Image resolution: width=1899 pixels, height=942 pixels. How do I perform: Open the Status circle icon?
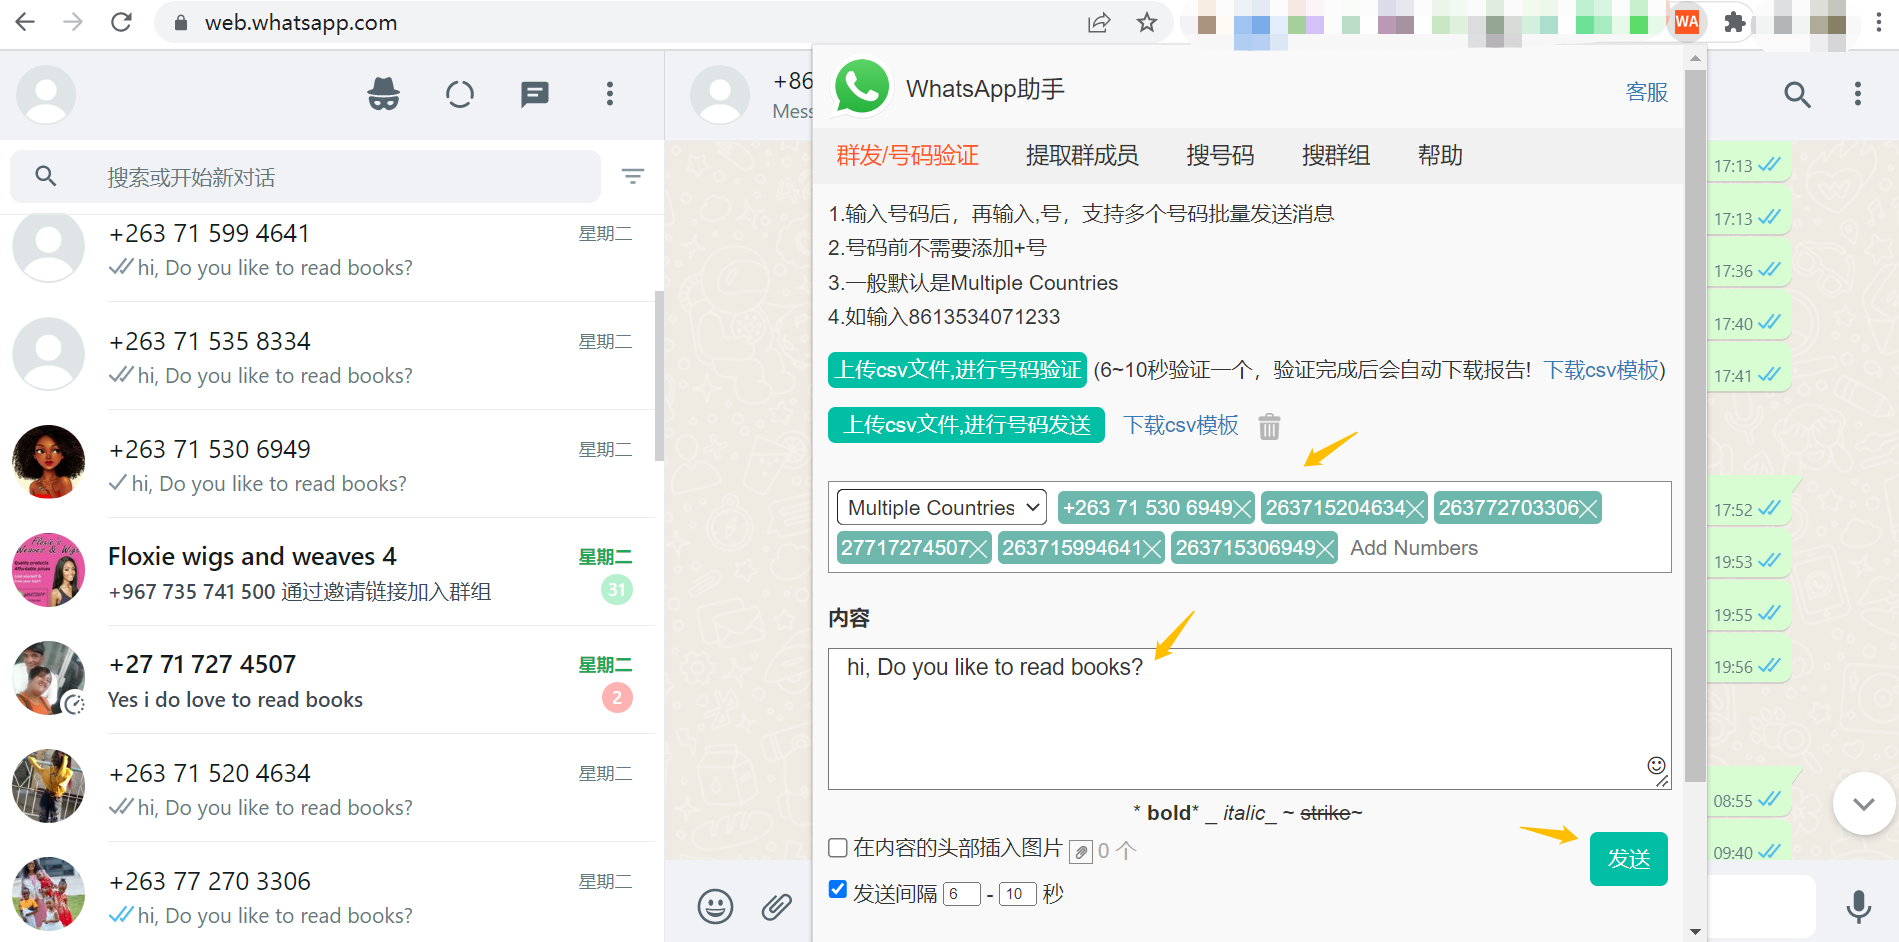click(460, 95)
